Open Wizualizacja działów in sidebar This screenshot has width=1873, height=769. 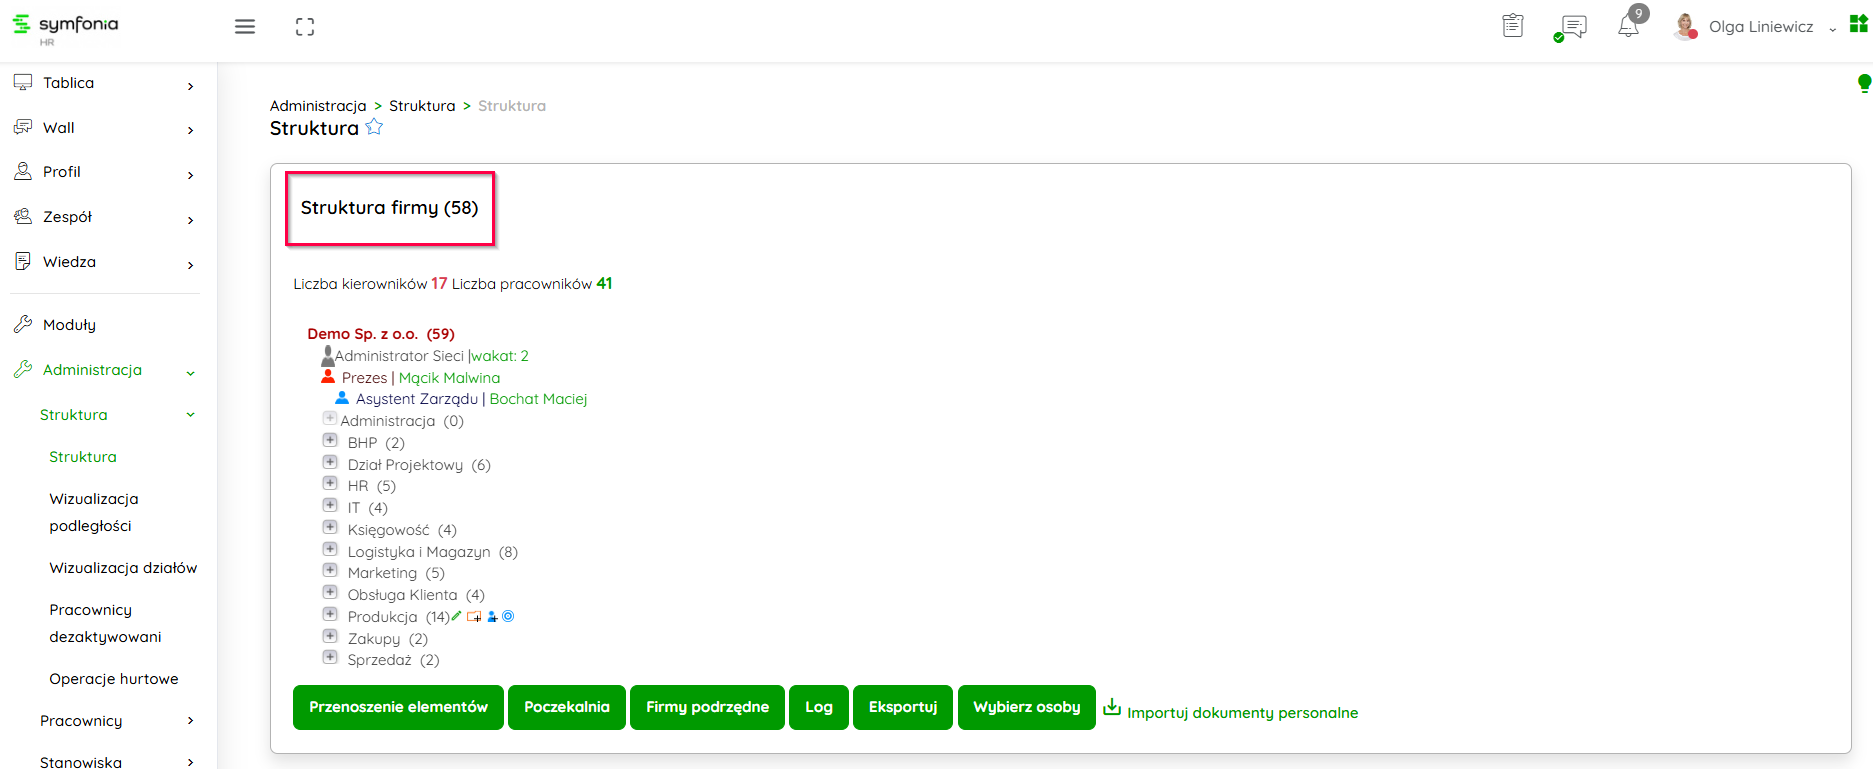click(x=123, y=568)
